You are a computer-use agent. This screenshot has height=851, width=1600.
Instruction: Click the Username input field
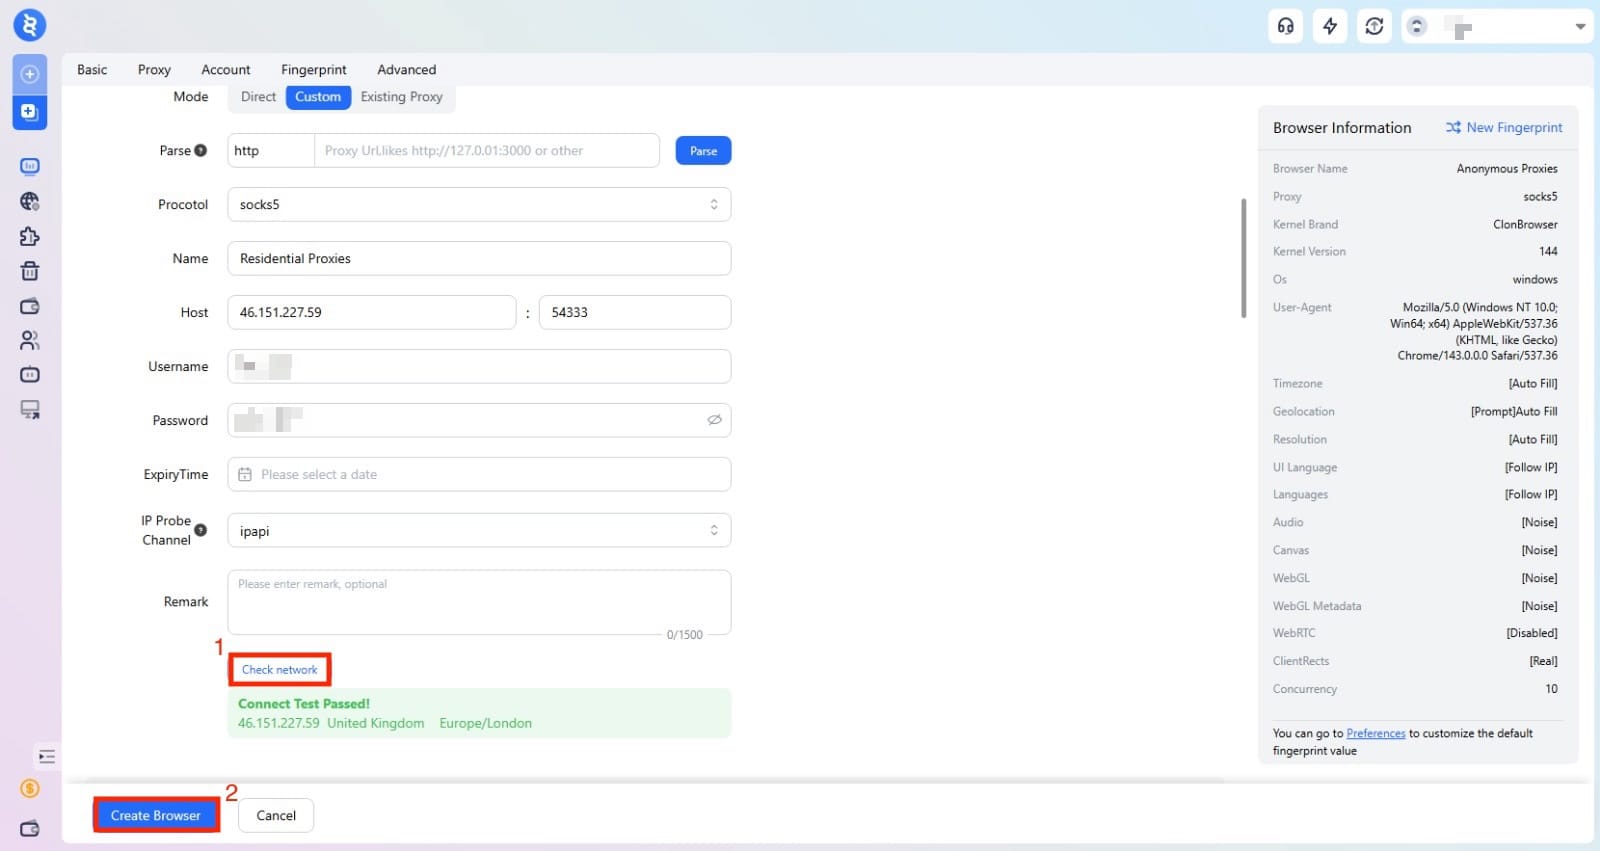(x=479, y=366)
